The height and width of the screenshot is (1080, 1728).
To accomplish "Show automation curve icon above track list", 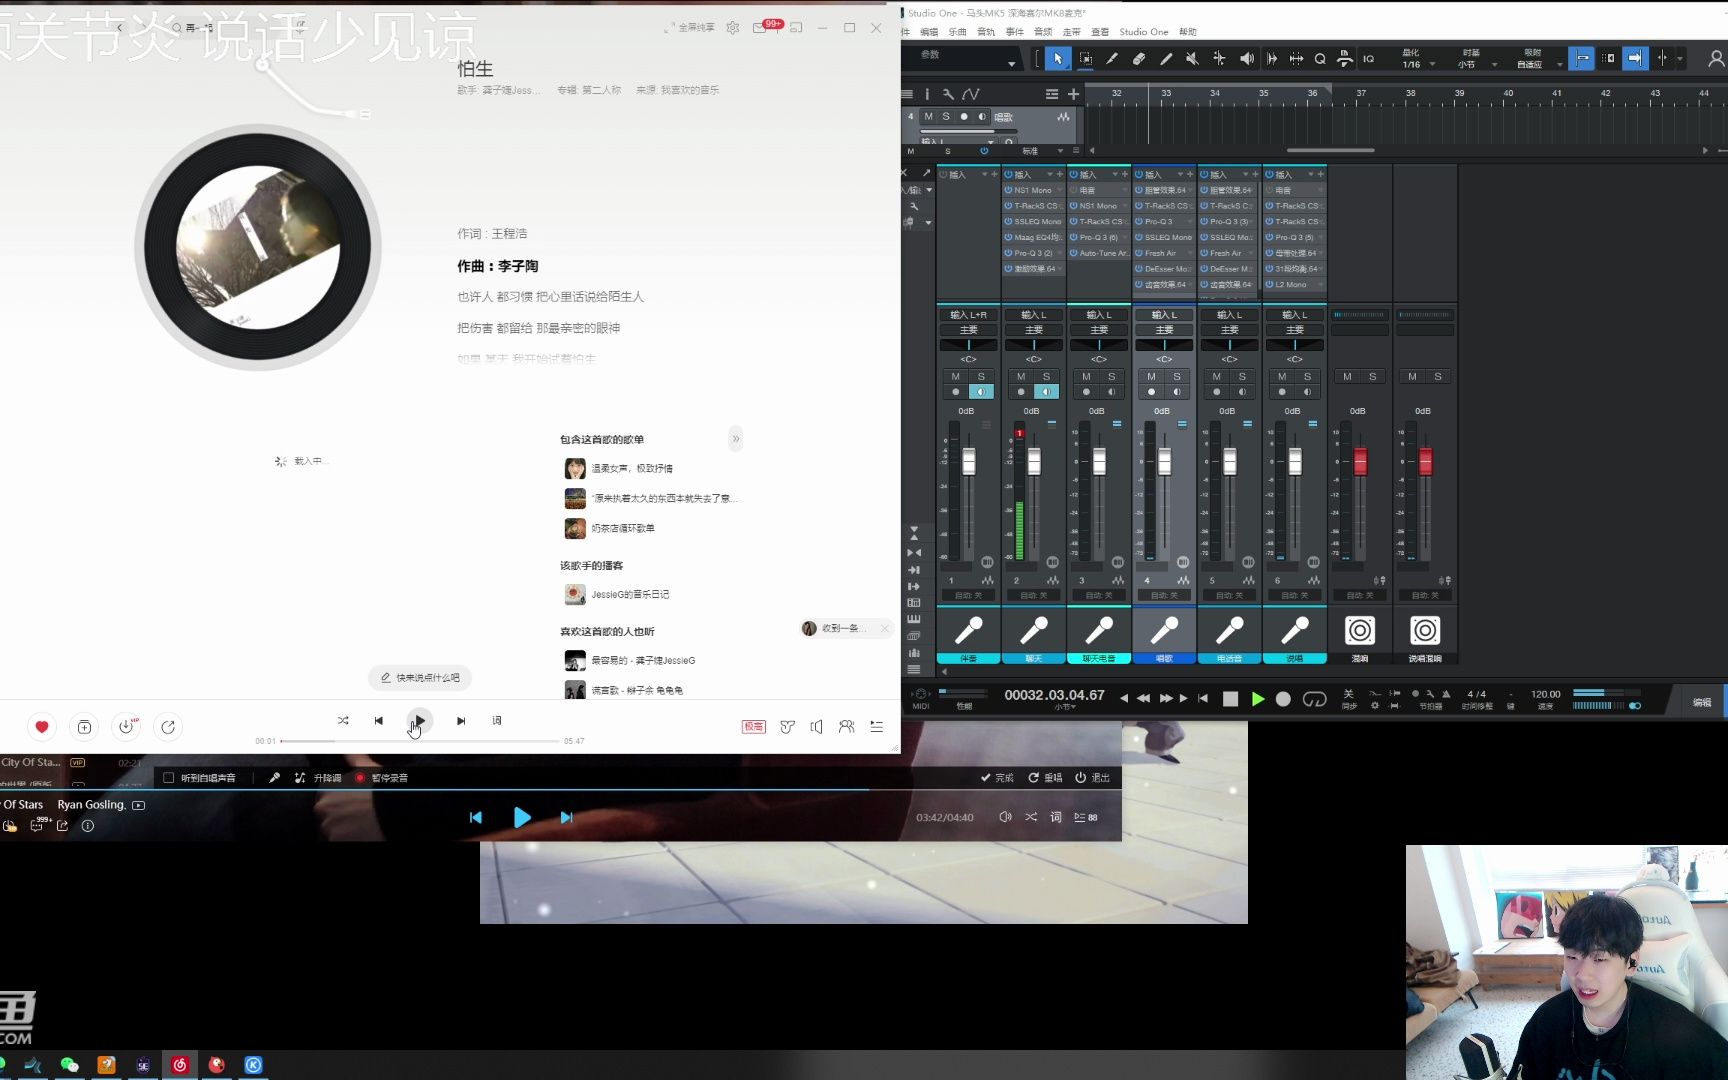I will (x=970, y=94).
